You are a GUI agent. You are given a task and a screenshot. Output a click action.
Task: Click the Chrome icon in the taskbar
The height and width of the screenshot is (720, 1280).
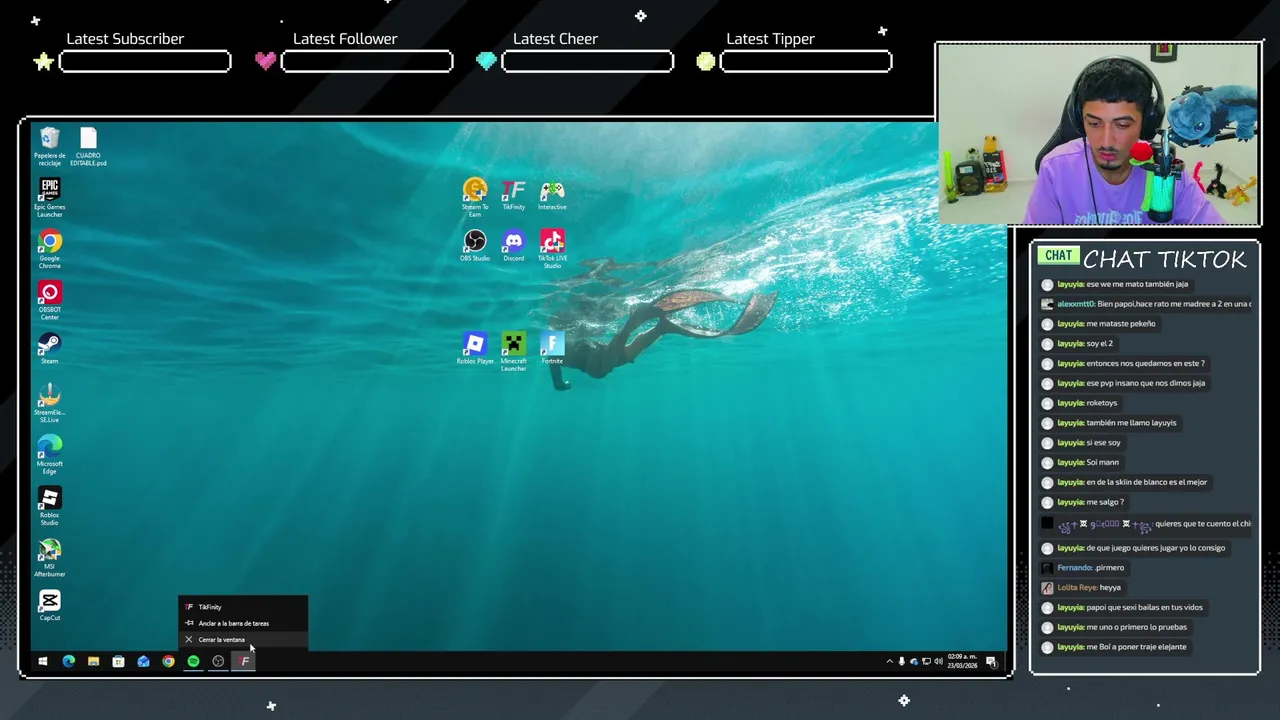[168, 661]
